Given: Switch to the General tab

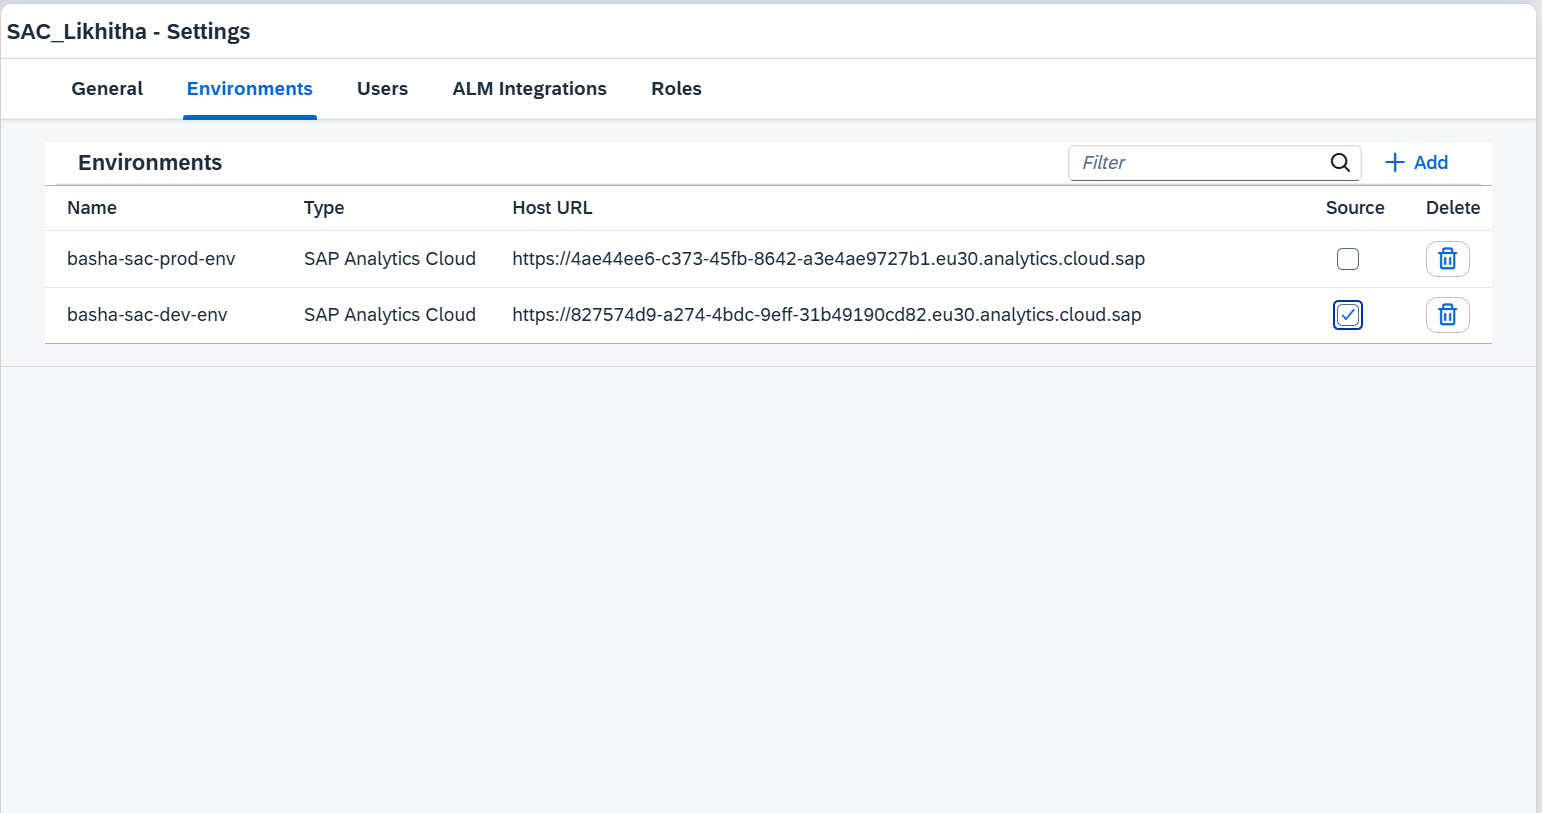Looking at the screenshot, I should (x=107, y=89).
